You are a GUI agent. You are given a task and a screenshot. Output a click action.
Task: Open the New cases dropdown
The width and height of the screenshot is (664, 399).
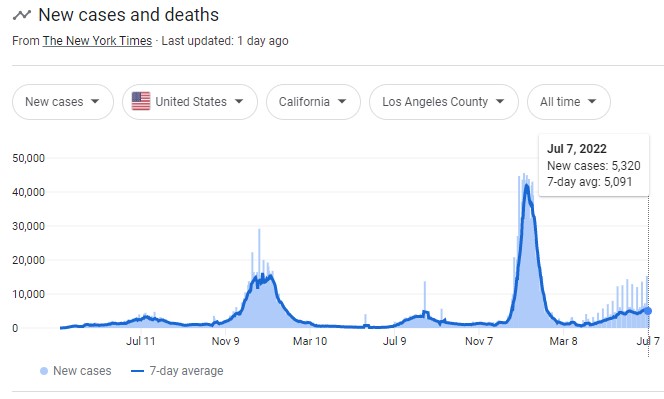pos(63,102)
